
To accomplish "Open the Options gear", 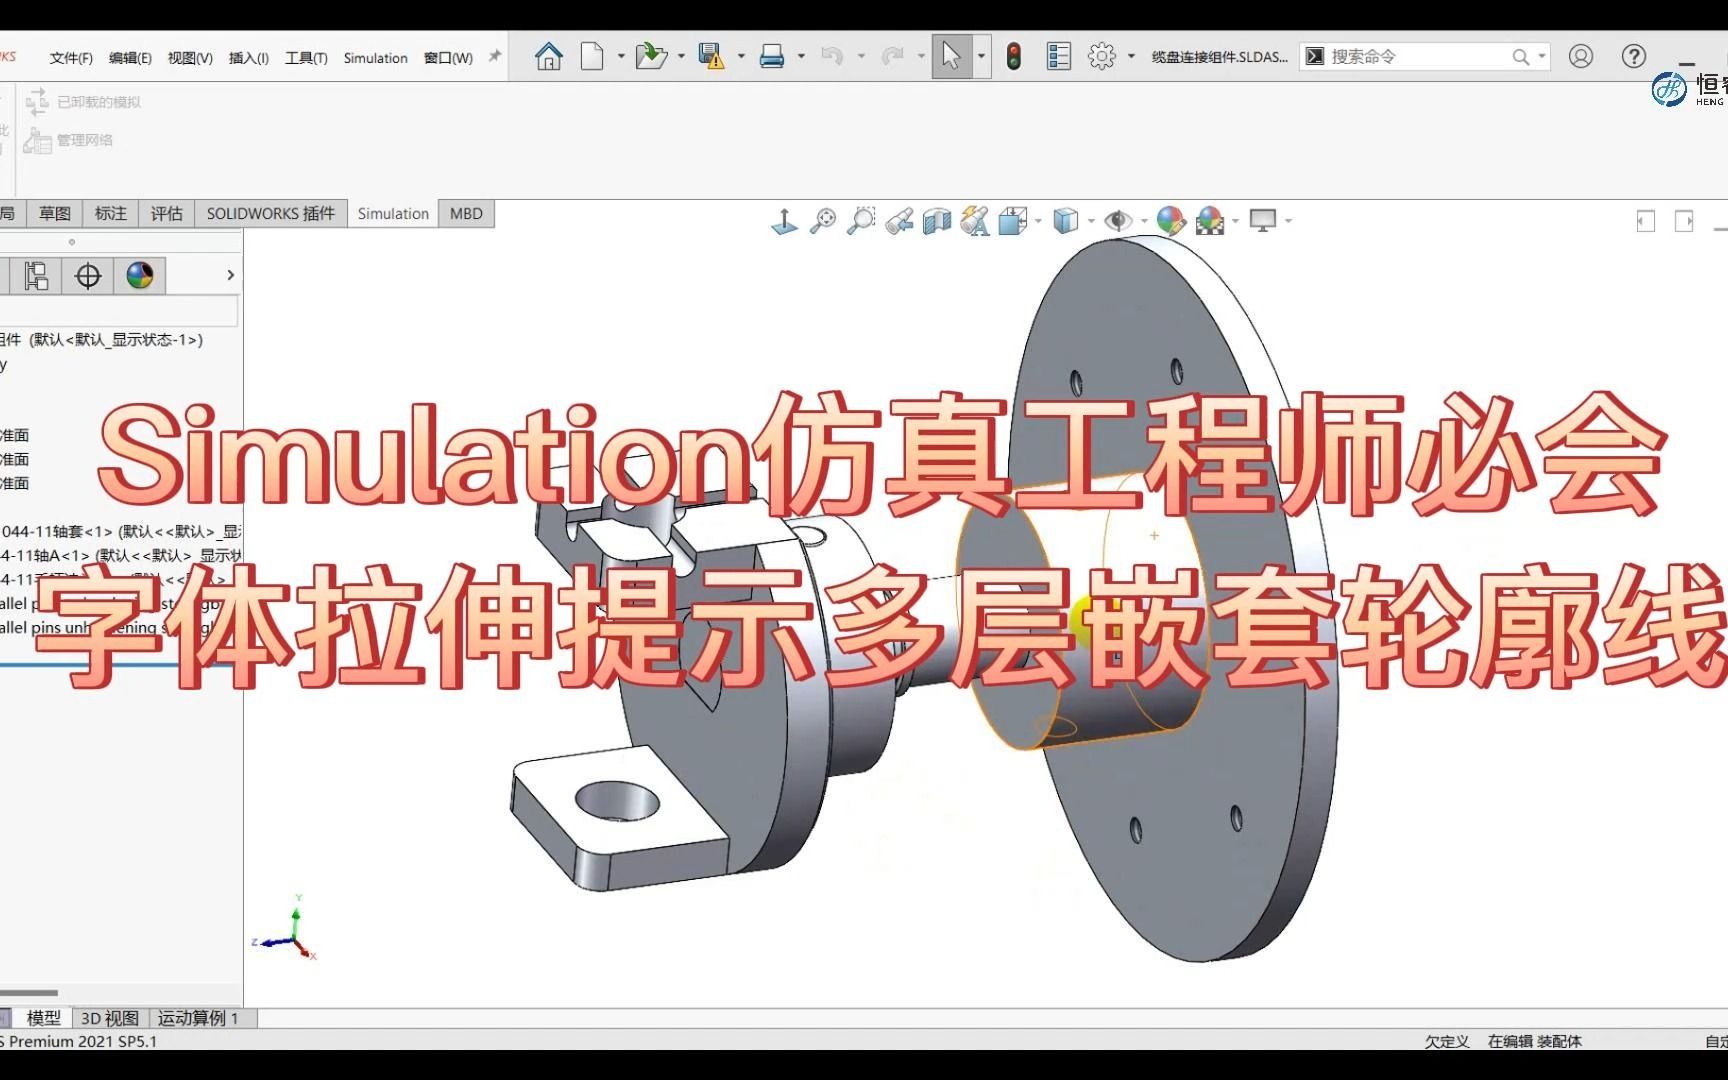I will pyautogui.click(x=1102, y=56).
